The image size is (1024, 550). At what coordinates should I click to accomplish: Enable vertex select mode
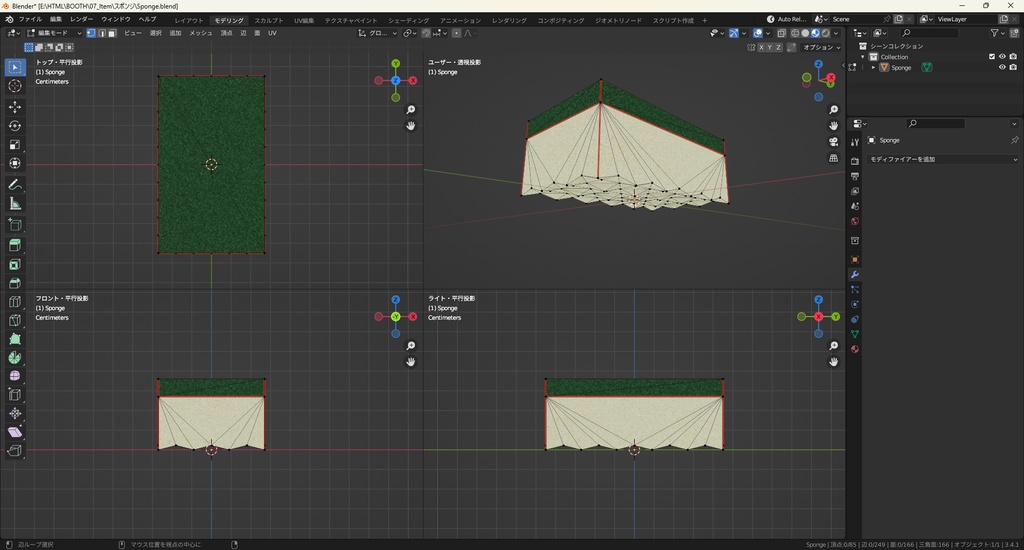(91, 33)
